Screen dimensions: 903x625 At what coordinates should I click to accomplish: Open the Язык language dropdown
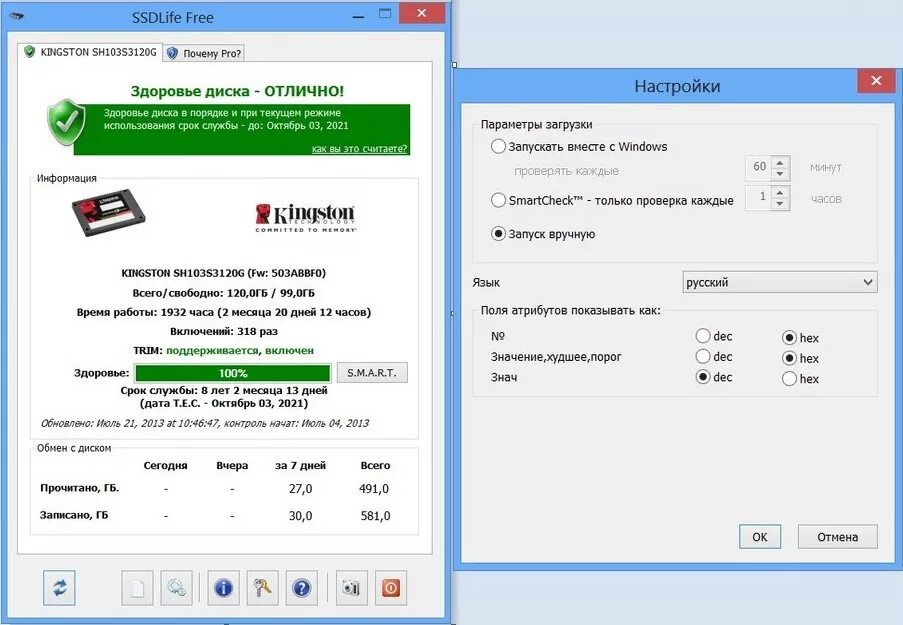tap(780, 282)
